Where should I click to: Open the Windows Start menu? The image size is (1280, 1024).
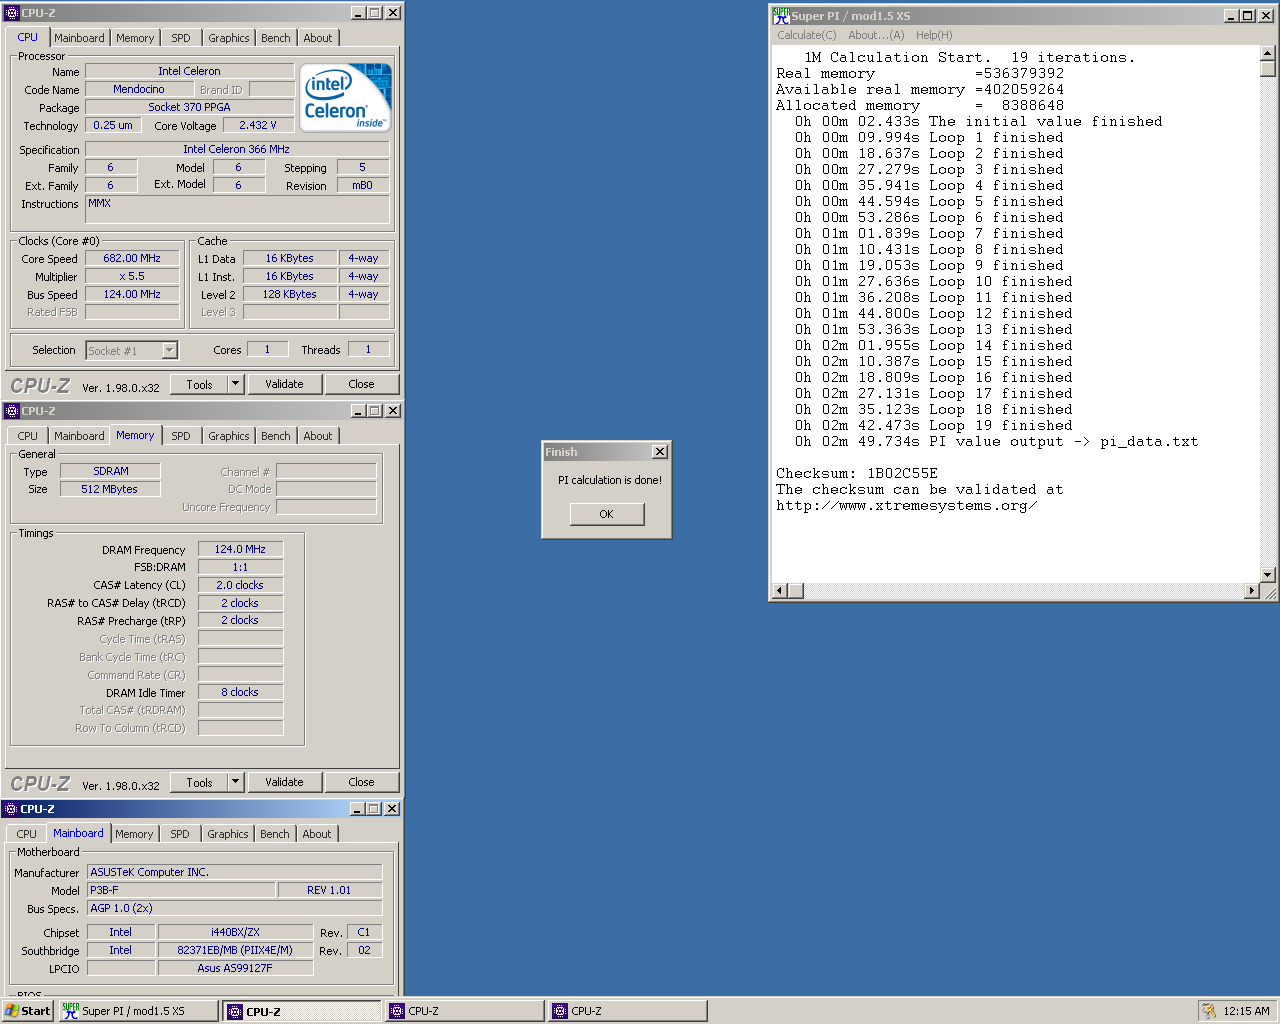click(x=27, y=1011)
